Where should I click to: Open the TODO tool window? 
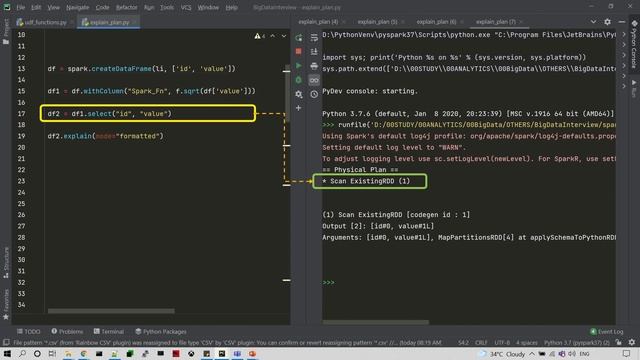(x=29, y=331)
